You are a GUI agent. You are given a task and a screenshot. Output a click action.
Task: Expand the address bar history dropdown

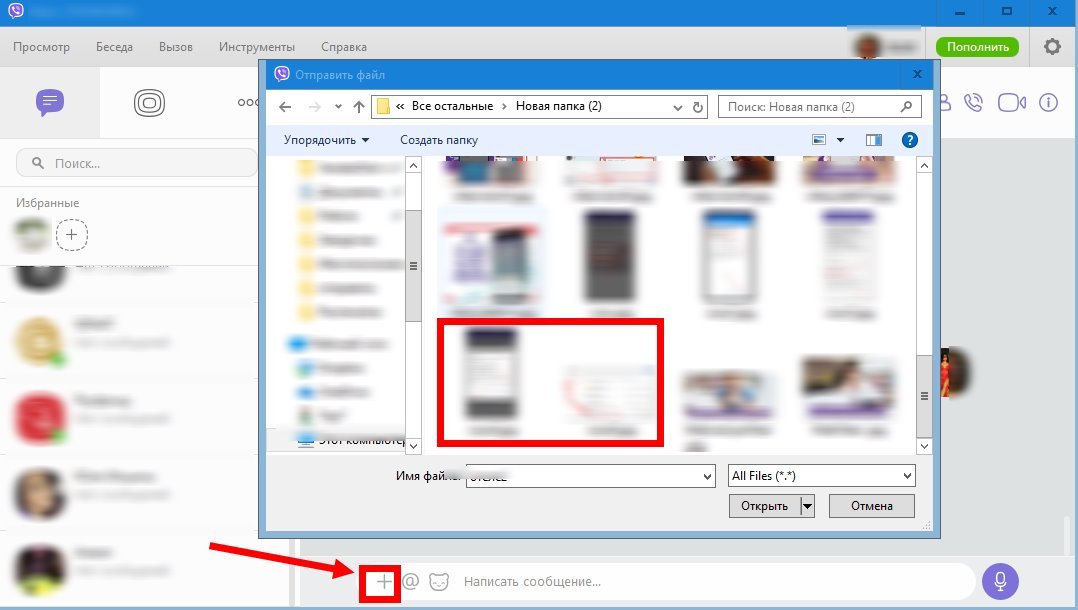pyautogui.click(x=678, y=108)
